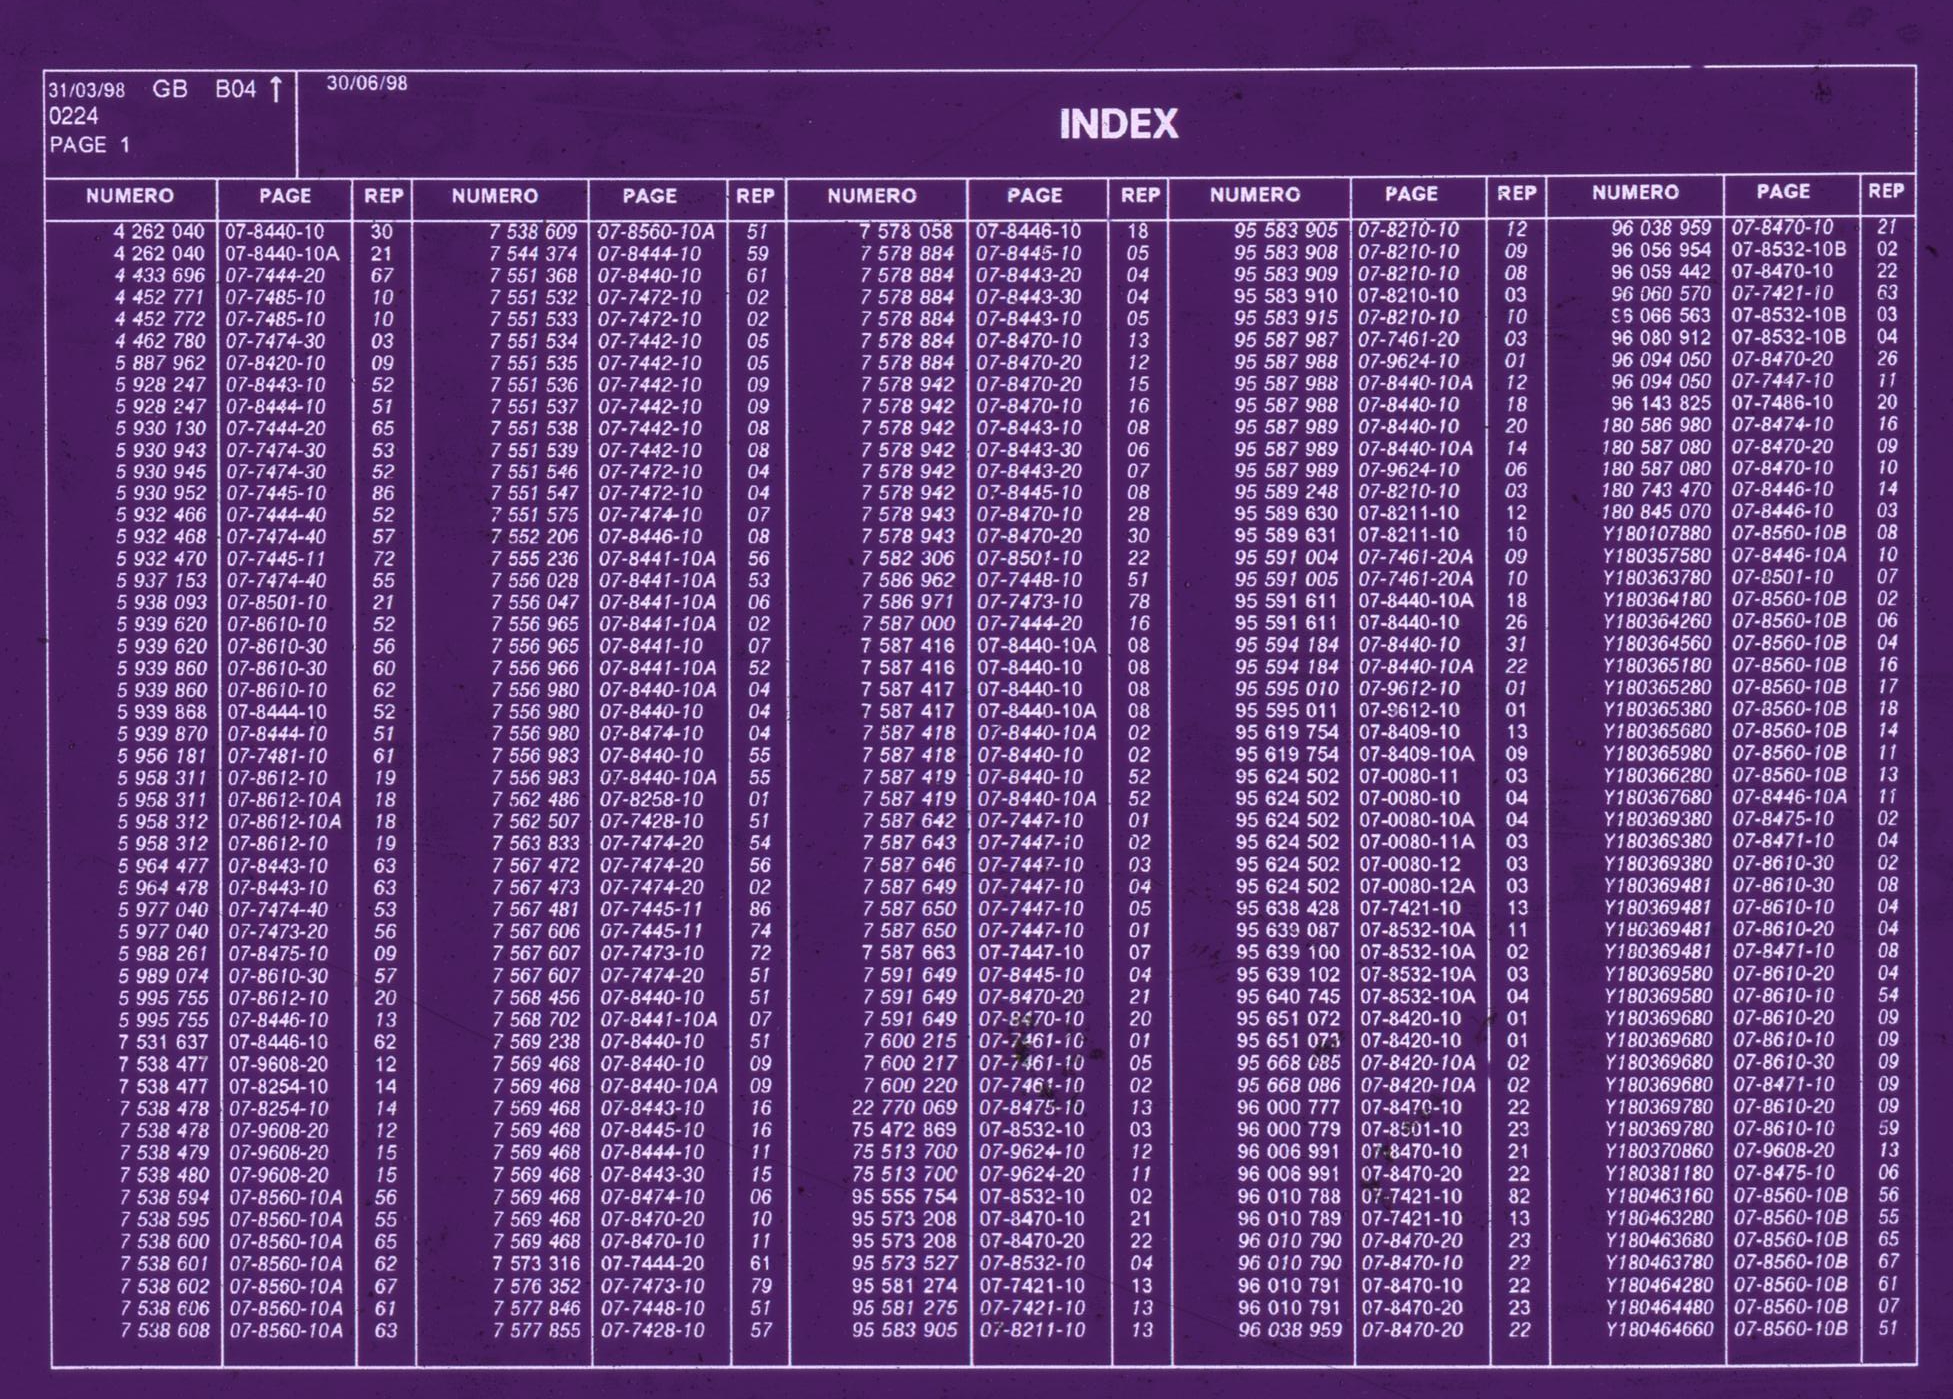Select number Y180464660
The image size is (1953, 1399).
pos(1660,1329)
